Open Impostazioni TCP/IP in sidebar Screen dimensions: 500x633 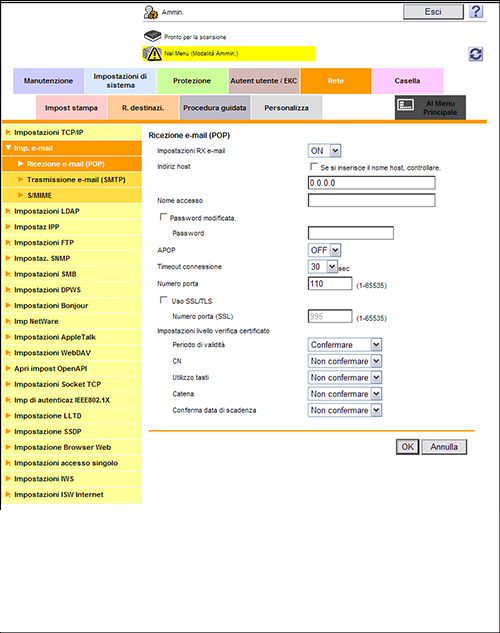pos(72,132)
